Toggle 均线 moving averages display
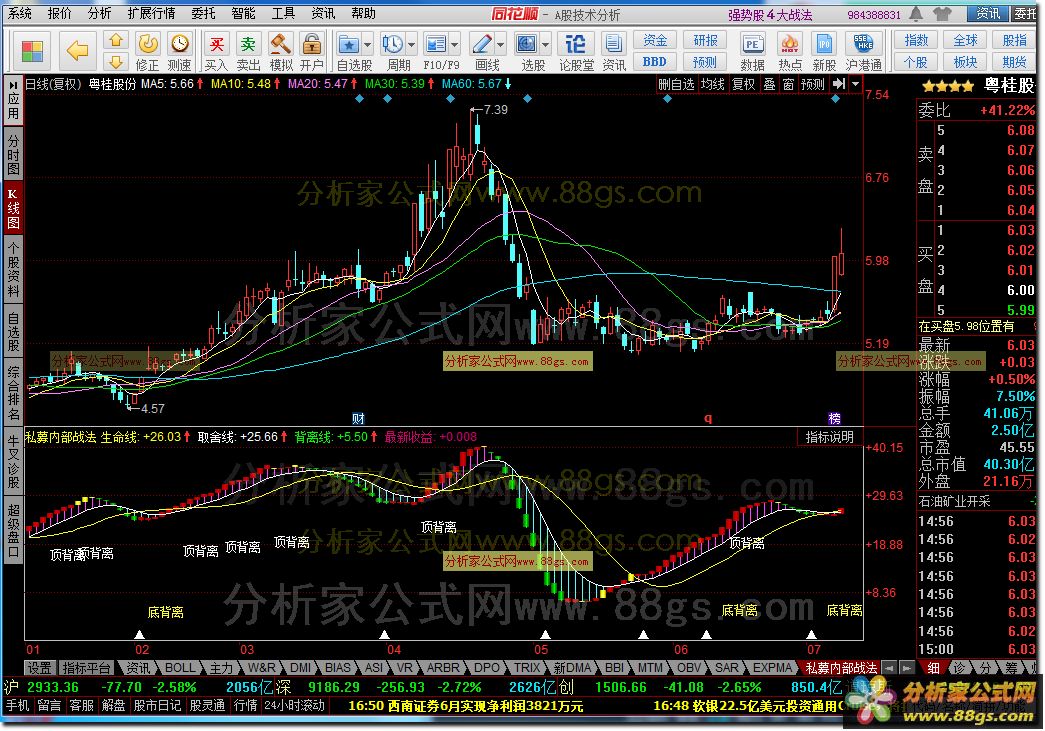Screen dimensions: 1045x731 (x=712, y=85)
